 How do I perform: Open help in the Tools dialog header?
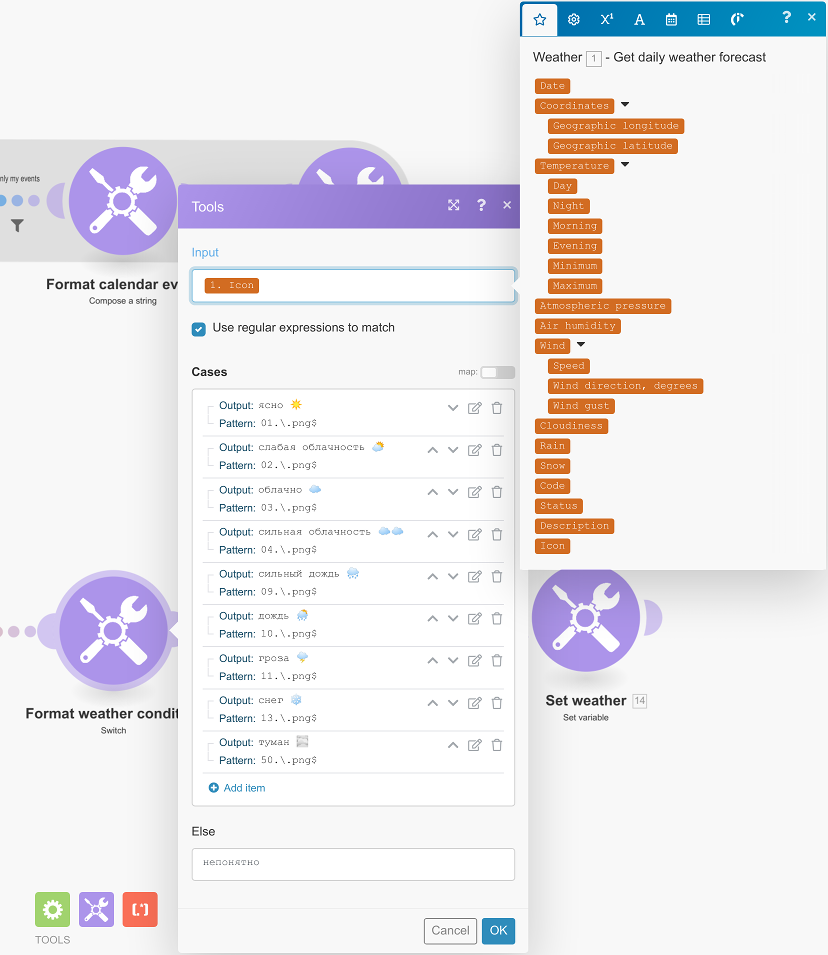[x=481, y=205]
